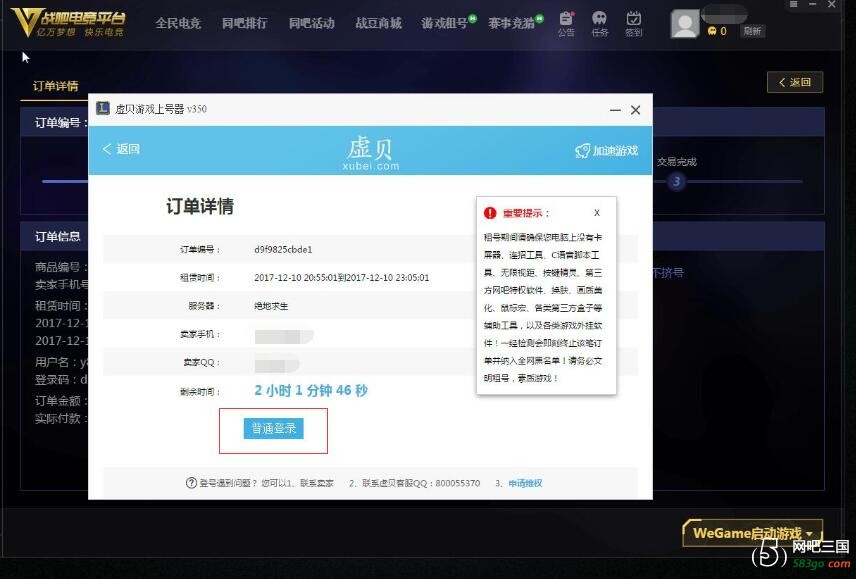Screen dimensions: 856x579
Task: Open the 赛事竞猜 menu
Action: tap(511, 23)
